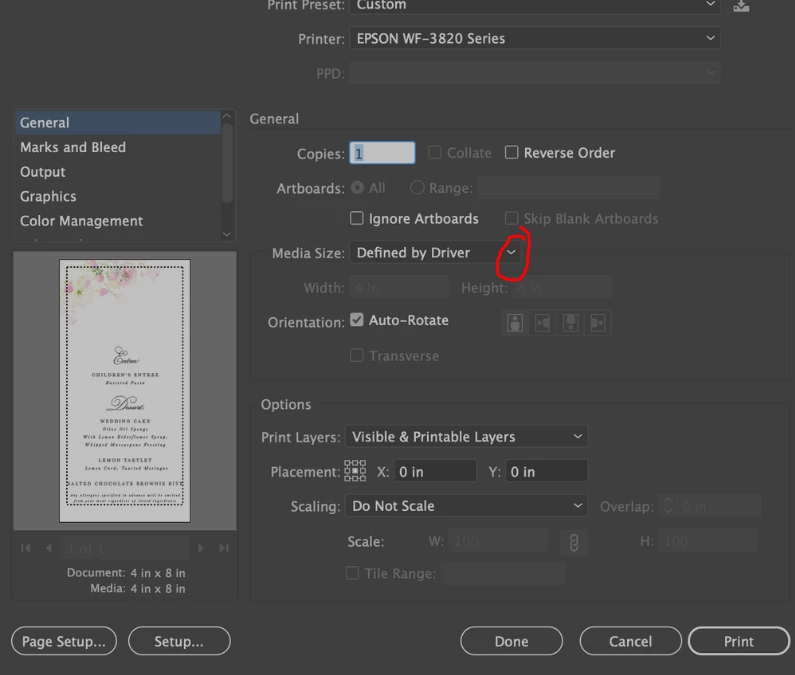The width and height of the screenshot is (795, 675).
Task: Select portrait down orientation icon
Action: coord(570,323)
